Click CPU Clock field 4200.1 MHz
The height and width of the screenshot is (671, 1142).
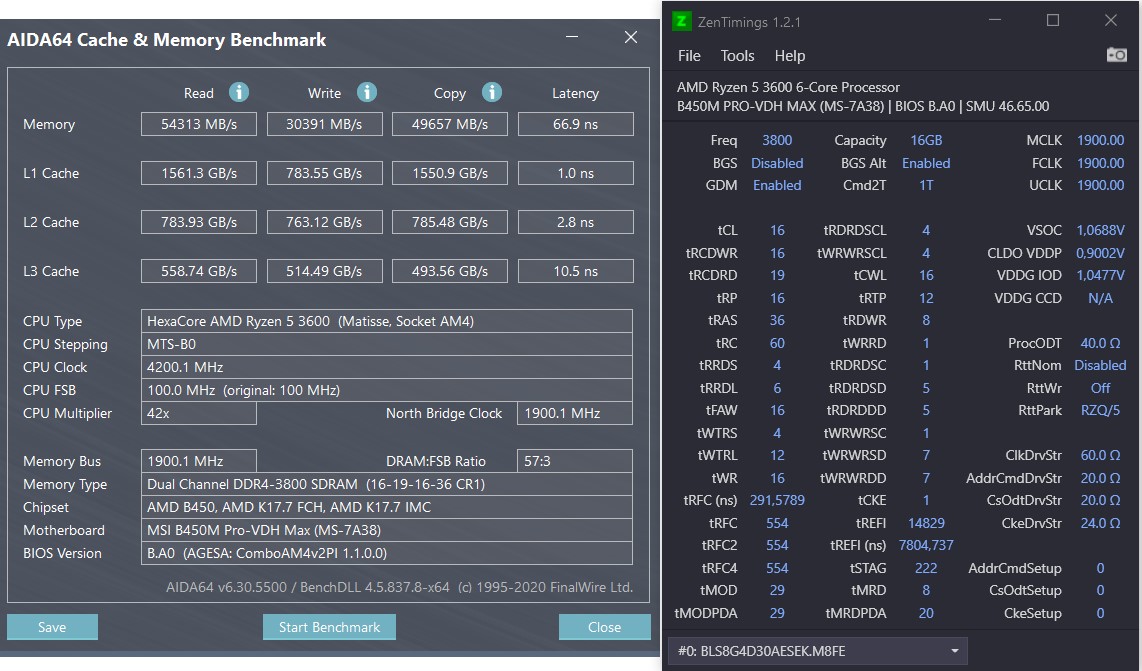[x=387, y=367]
